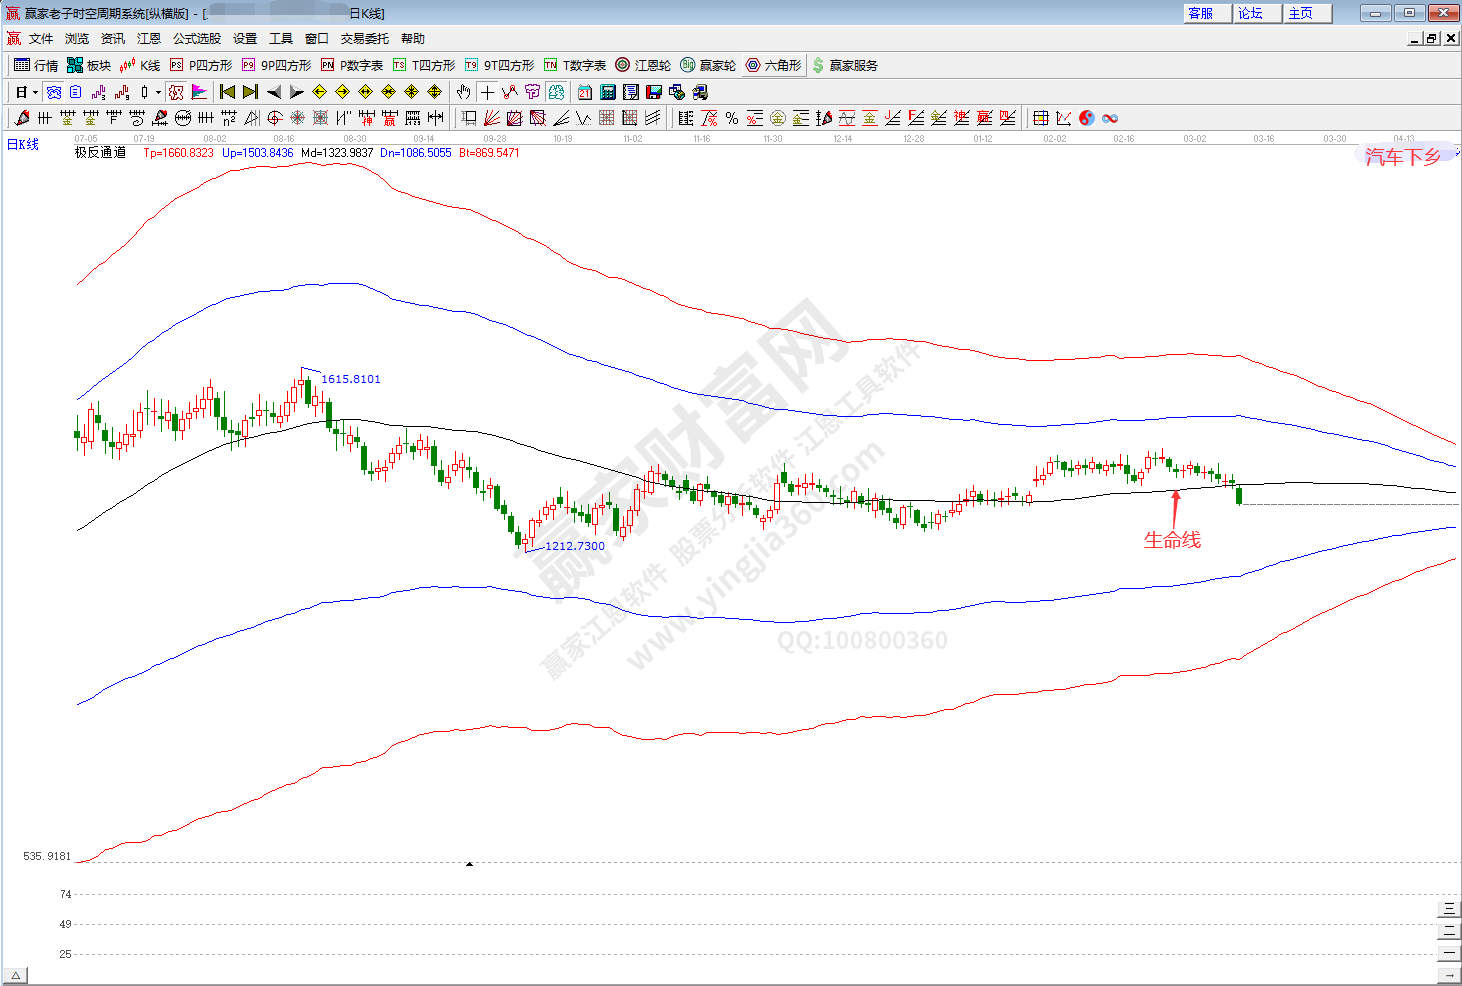Open the 江恩轮 (Gann wheel) tool
This screenshot has width=1462, height=986.
643,65
